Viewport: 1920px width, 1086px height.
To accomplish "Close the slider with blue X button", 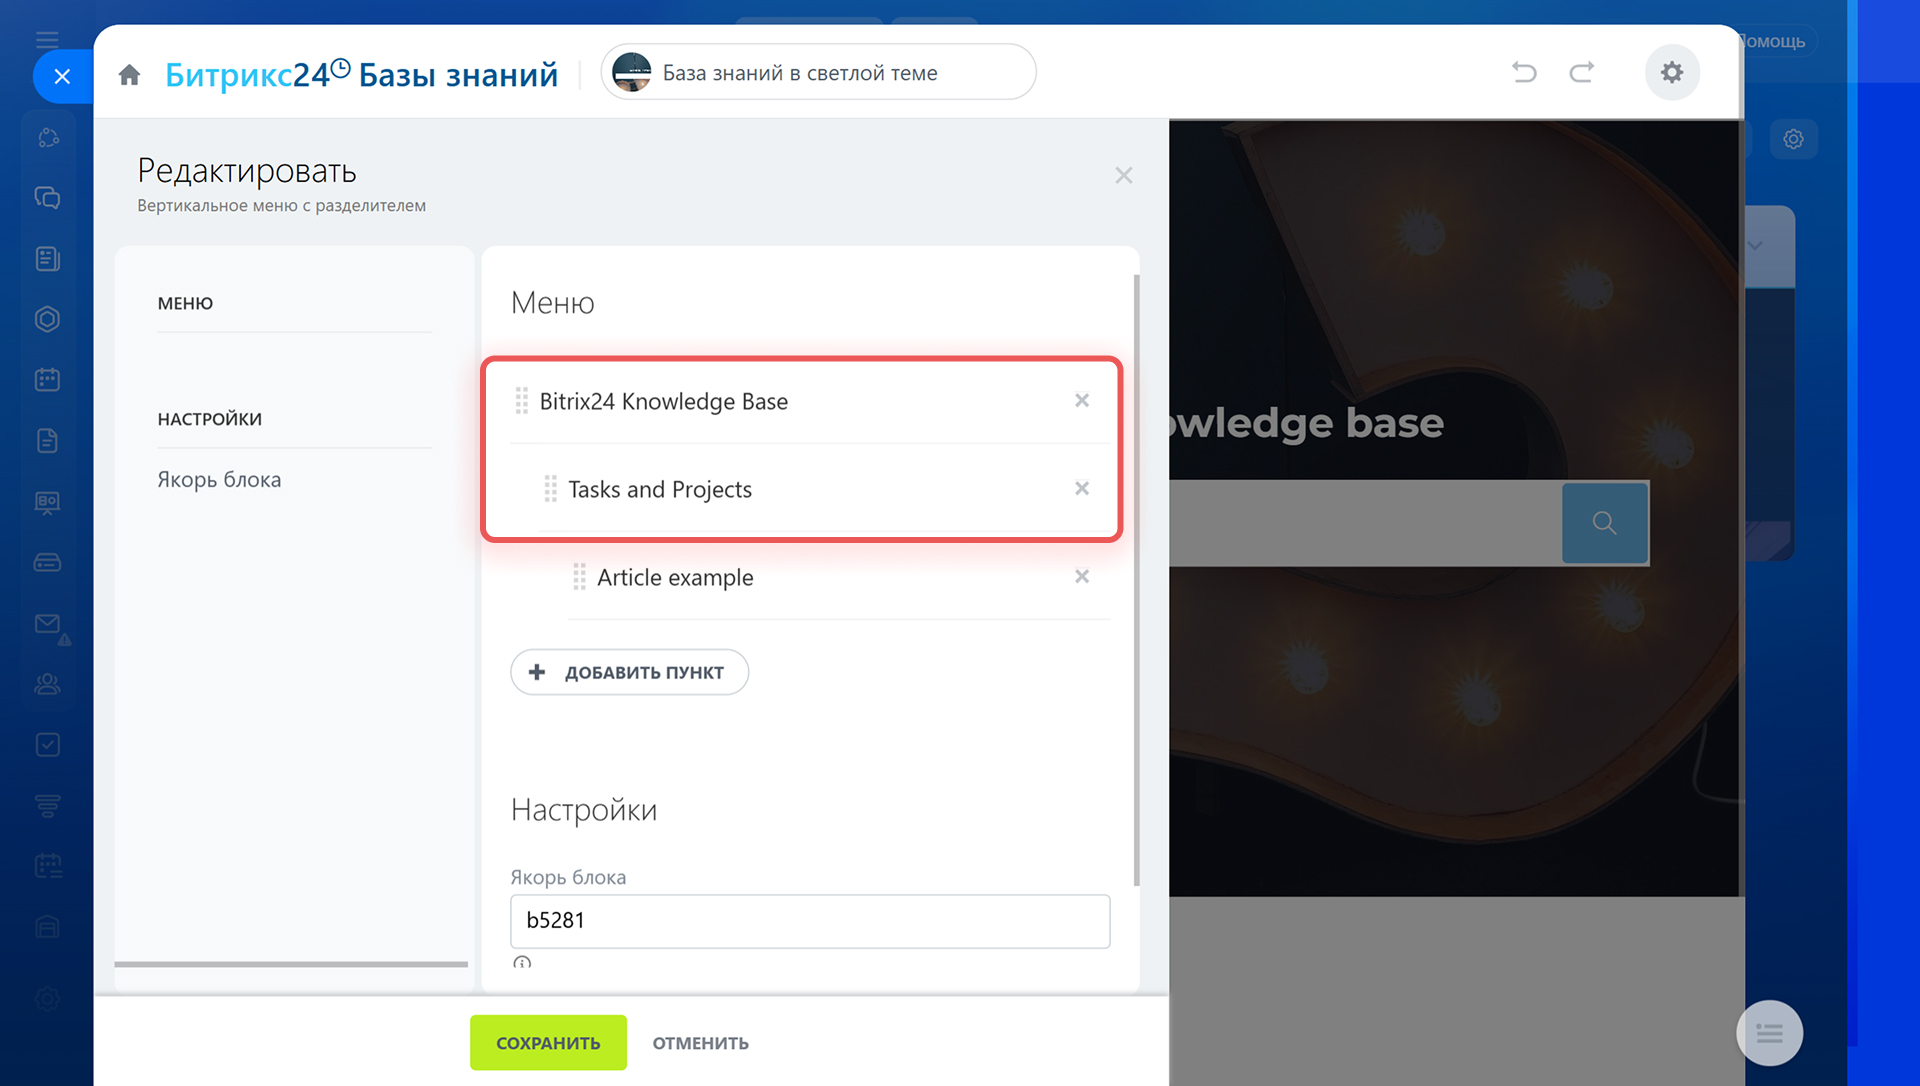I will coord(62,76).
